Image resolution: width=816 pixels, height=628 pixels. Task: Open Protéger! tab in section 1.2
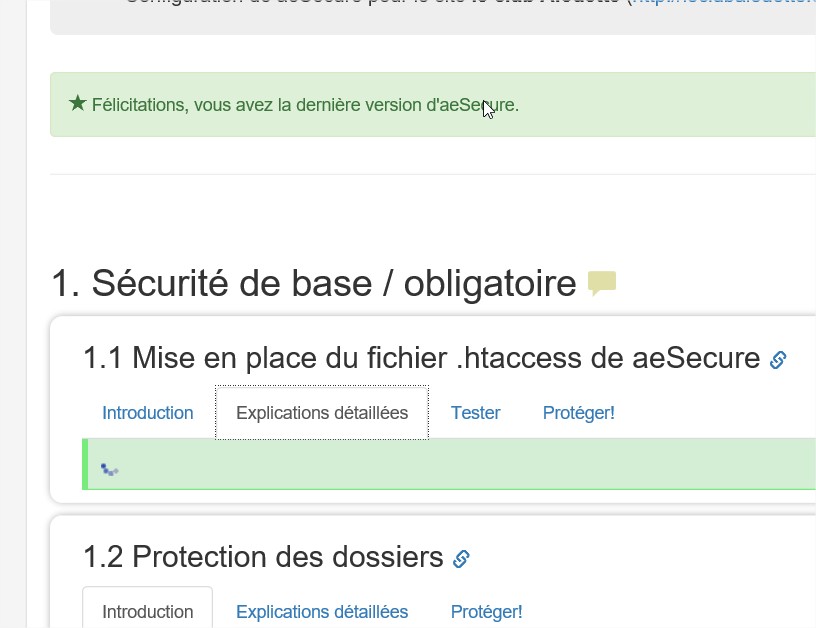tap(487, 611)
